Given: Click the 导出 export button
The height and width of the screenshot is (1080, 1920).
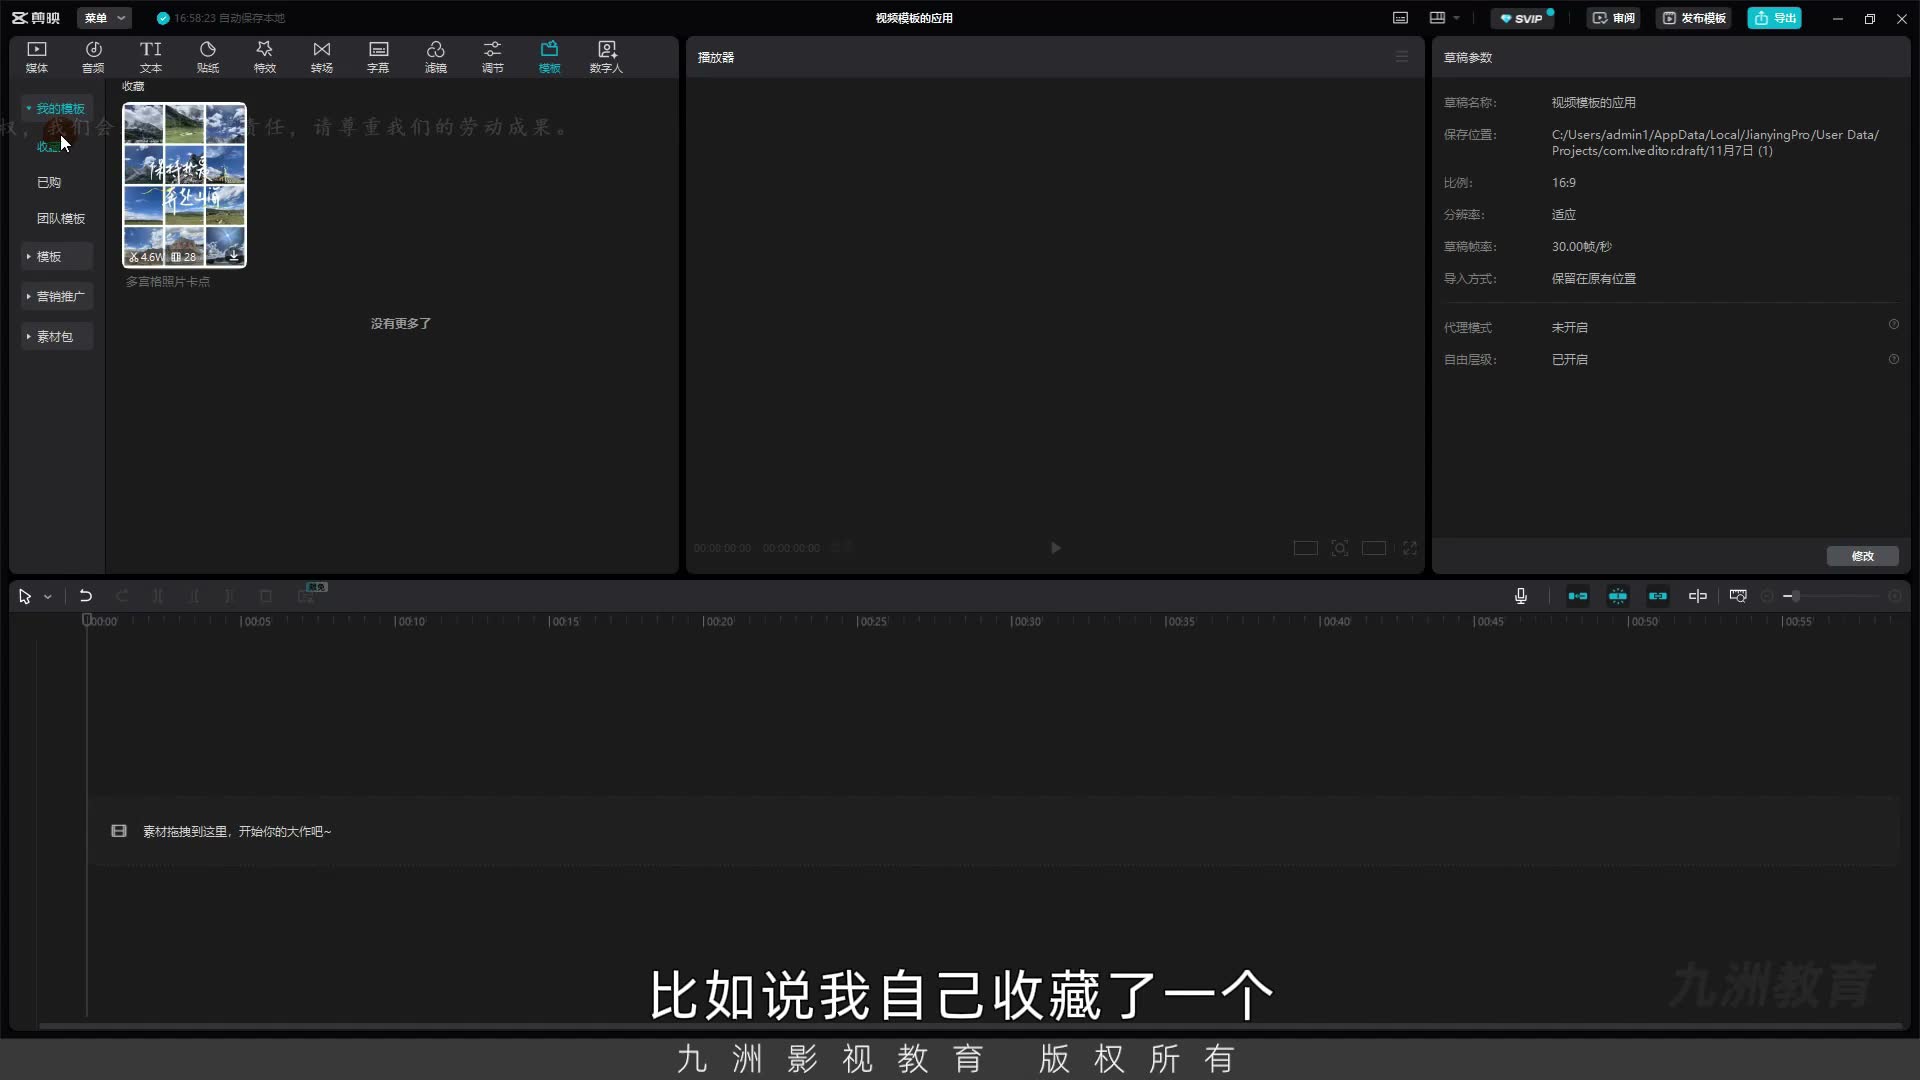Looking at the screenshot, I should [x=1774, y=18].
